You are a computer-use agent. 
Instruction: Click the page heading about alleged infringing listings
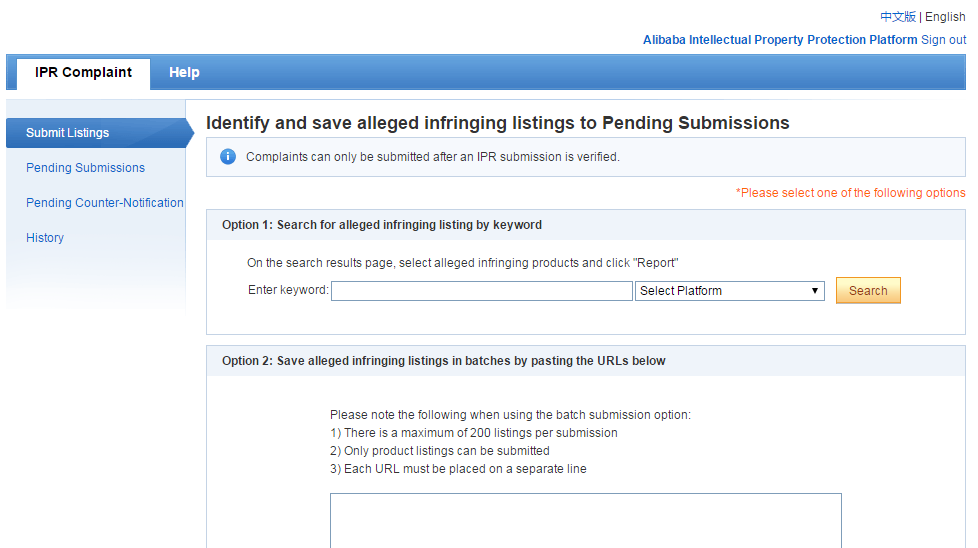498,123
